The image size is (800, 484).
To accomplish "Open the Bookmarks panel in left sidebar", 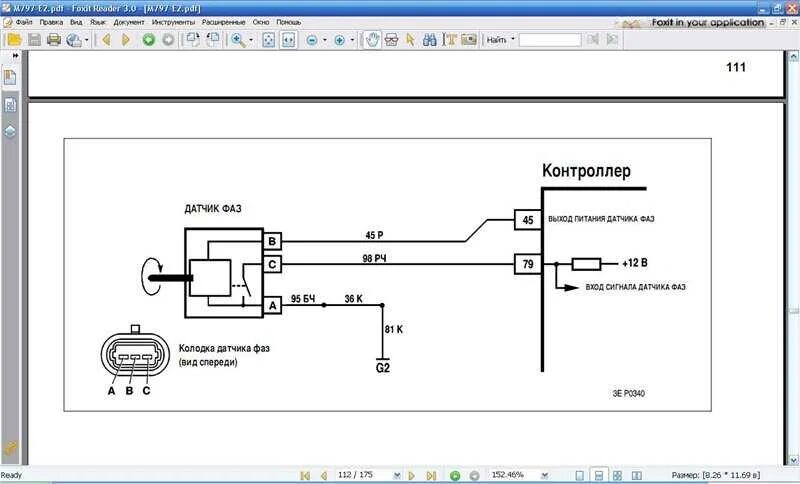I will pos(10,78).
